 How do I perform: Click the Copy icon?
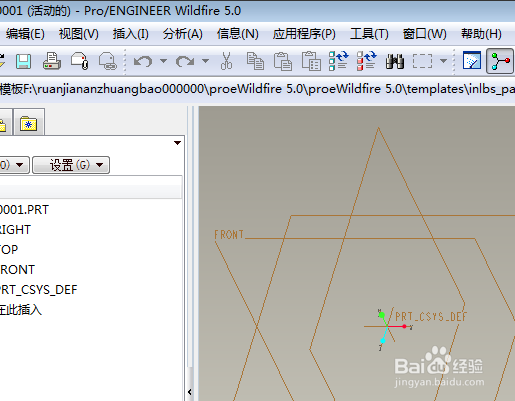(x=255, y=61)
